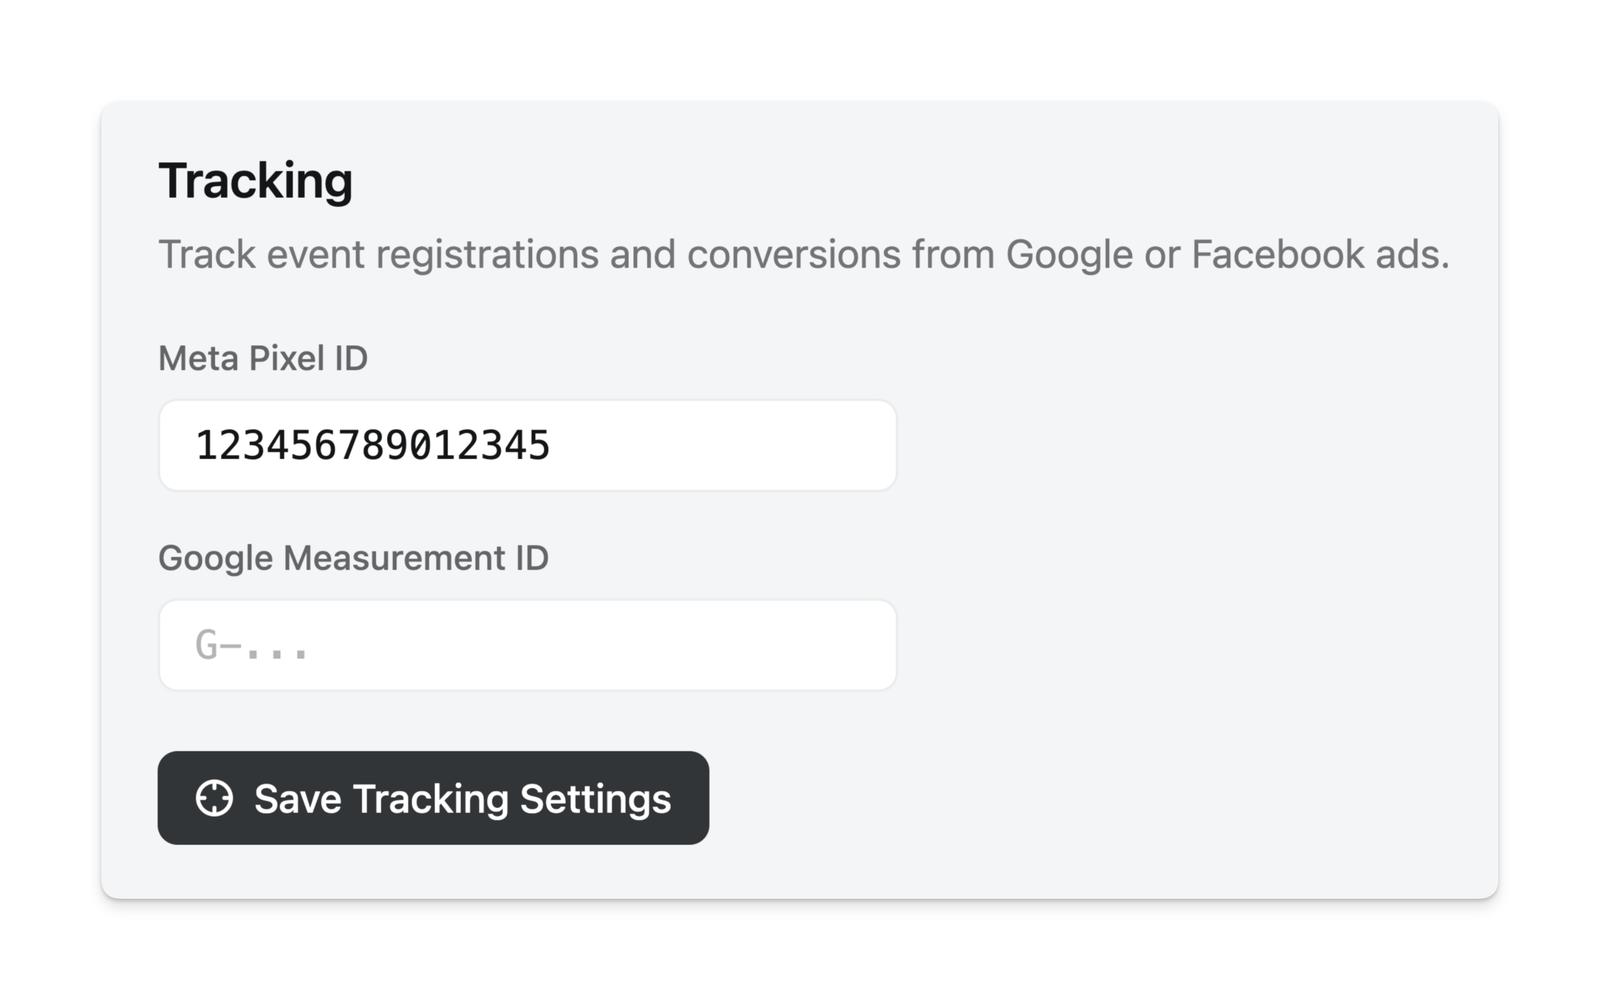Click the word registrations in the description

click(x=487, y=255)
